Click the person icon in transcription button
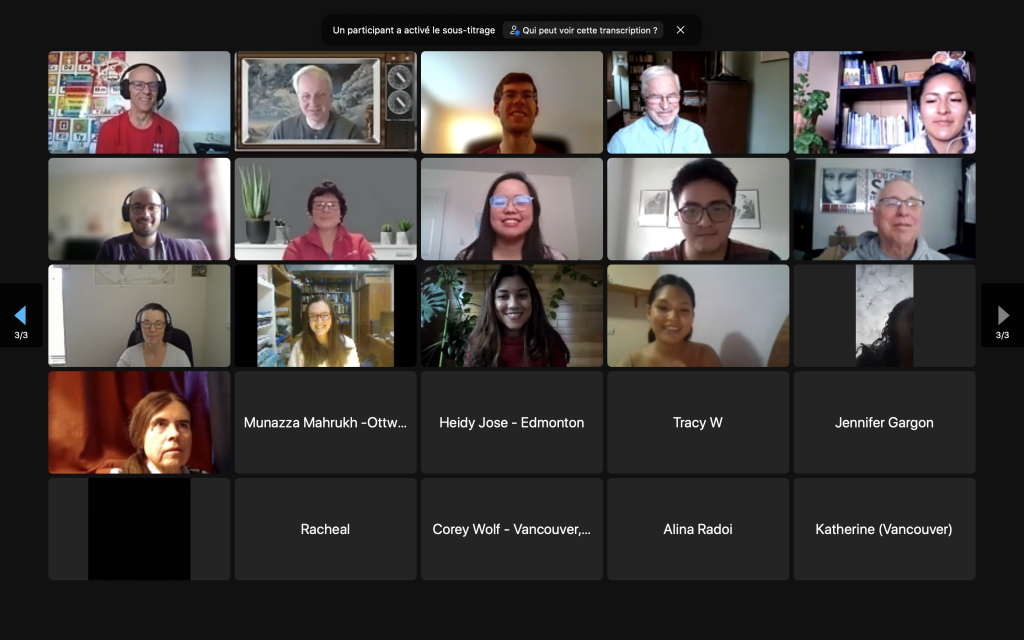 pos(515,30)
